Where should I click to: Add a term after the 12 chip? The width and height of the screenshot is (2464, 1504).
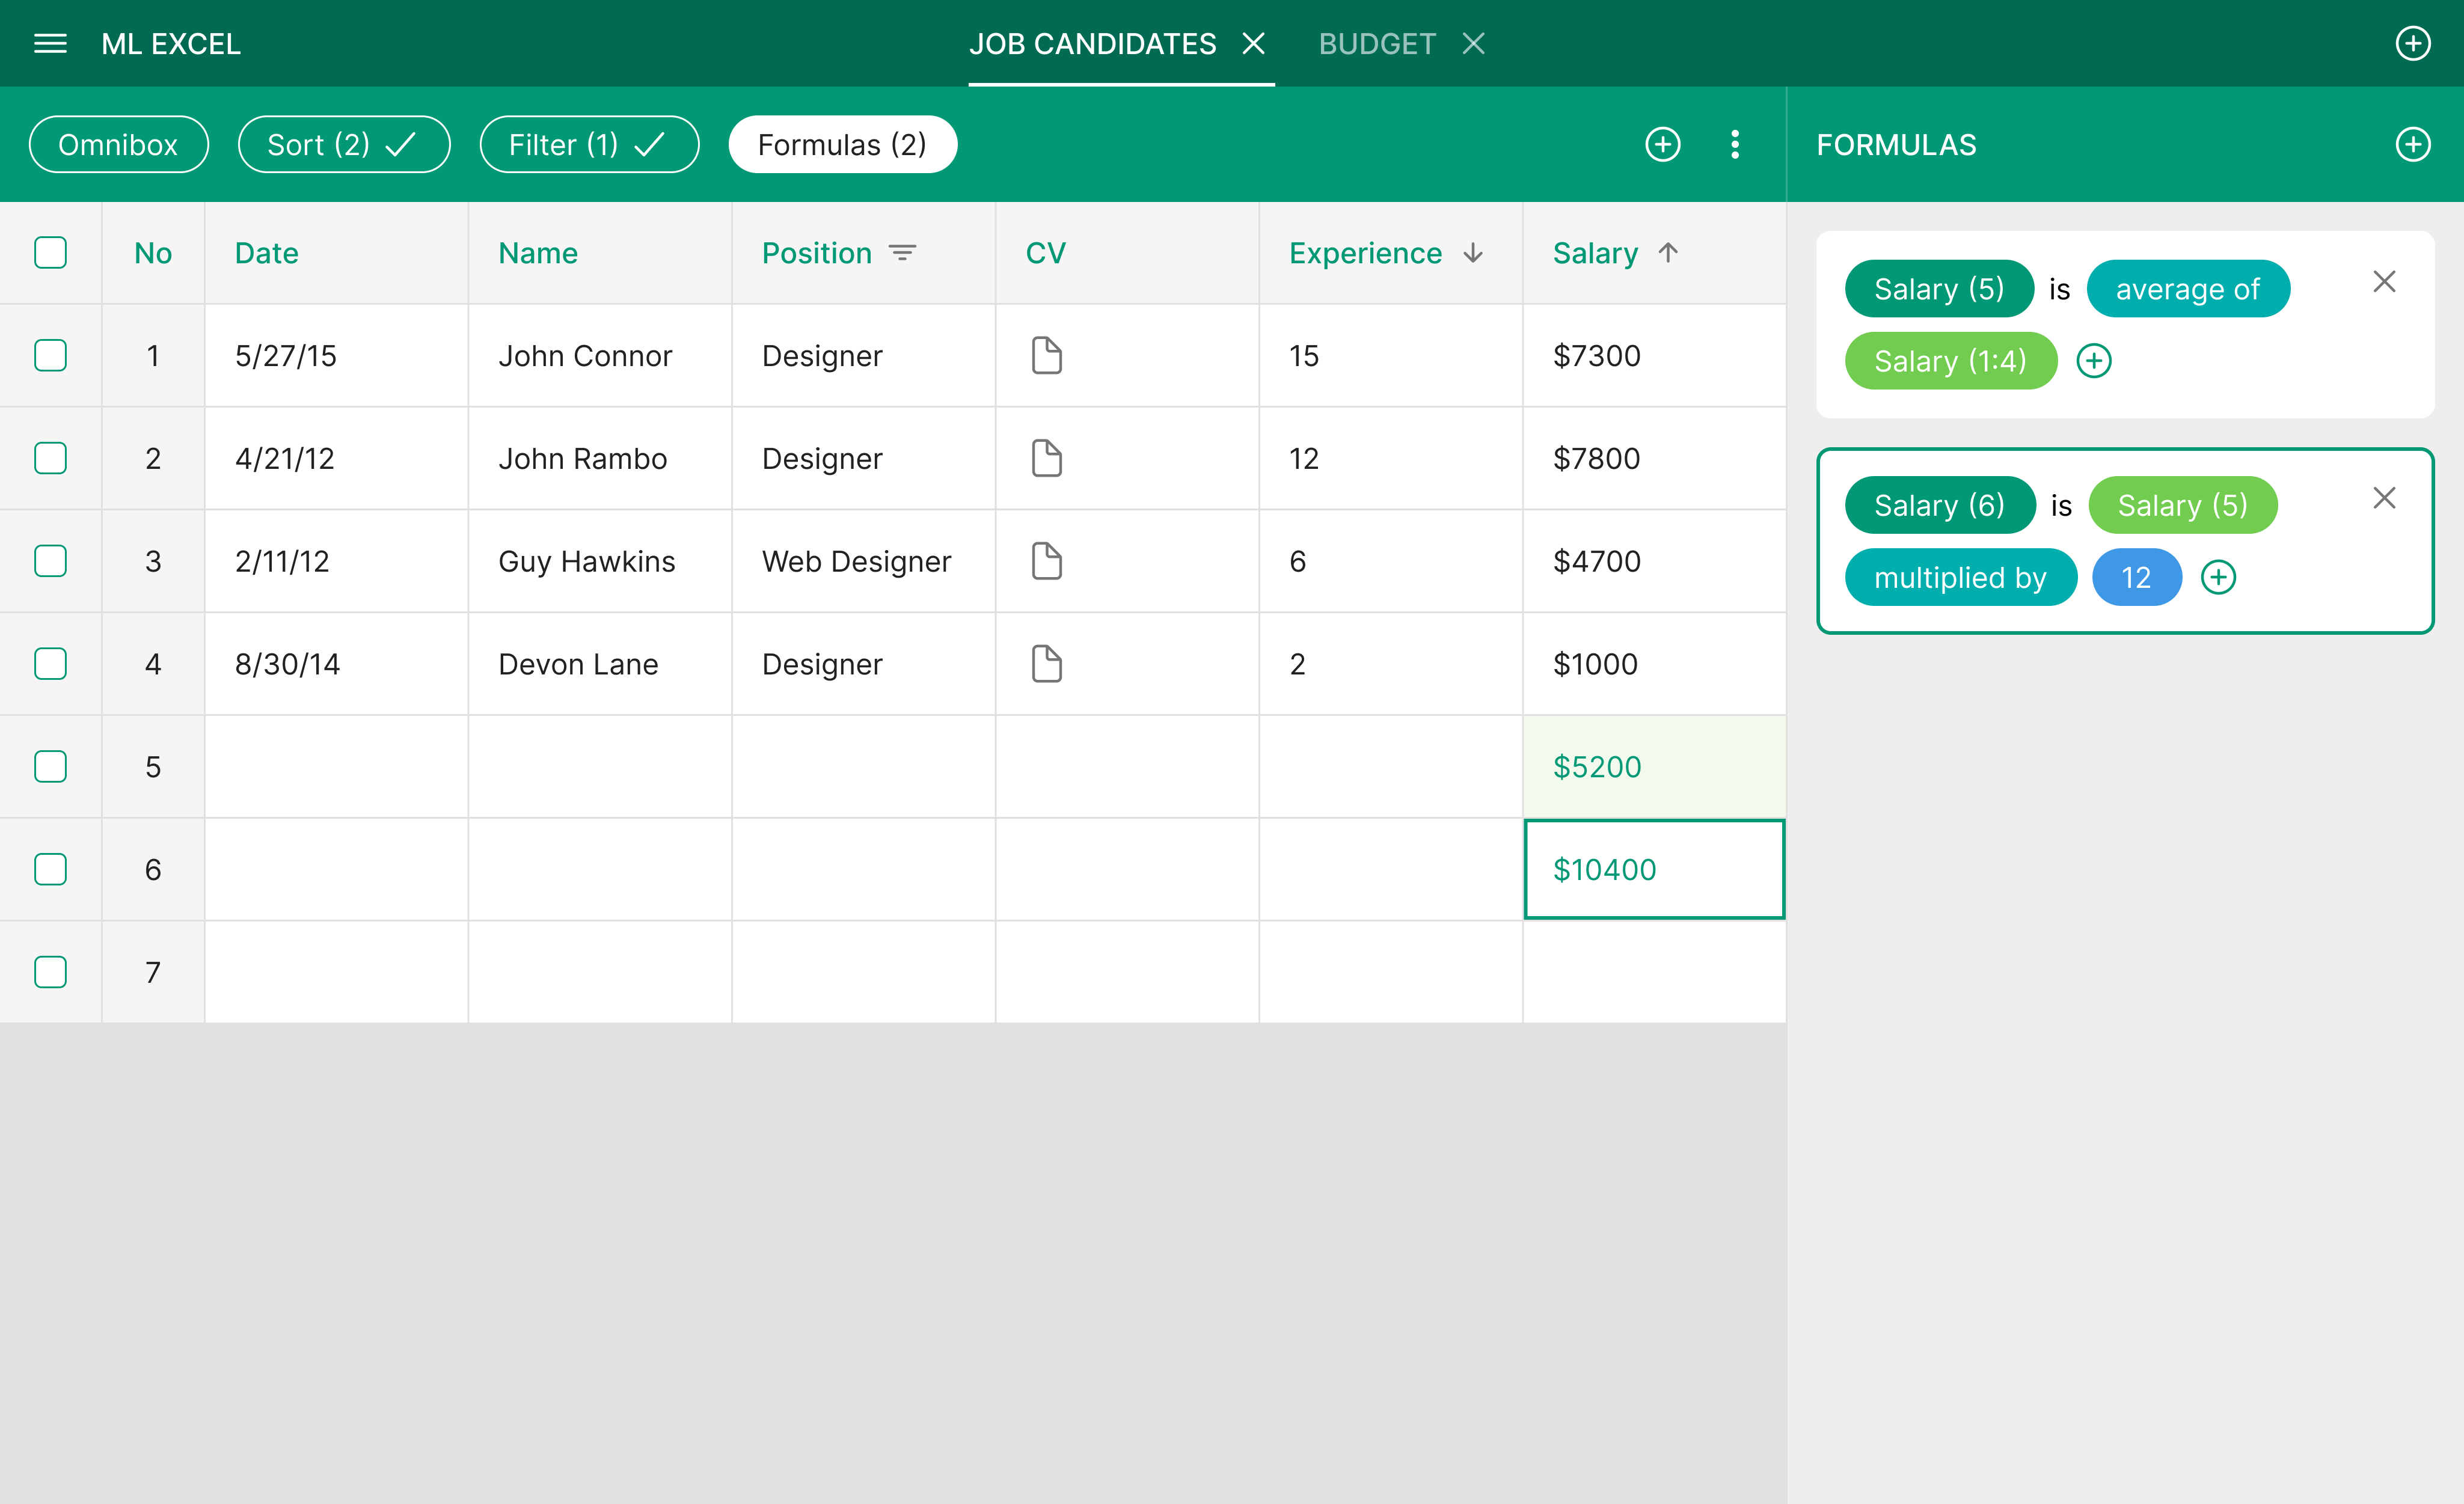[2218, 577]
